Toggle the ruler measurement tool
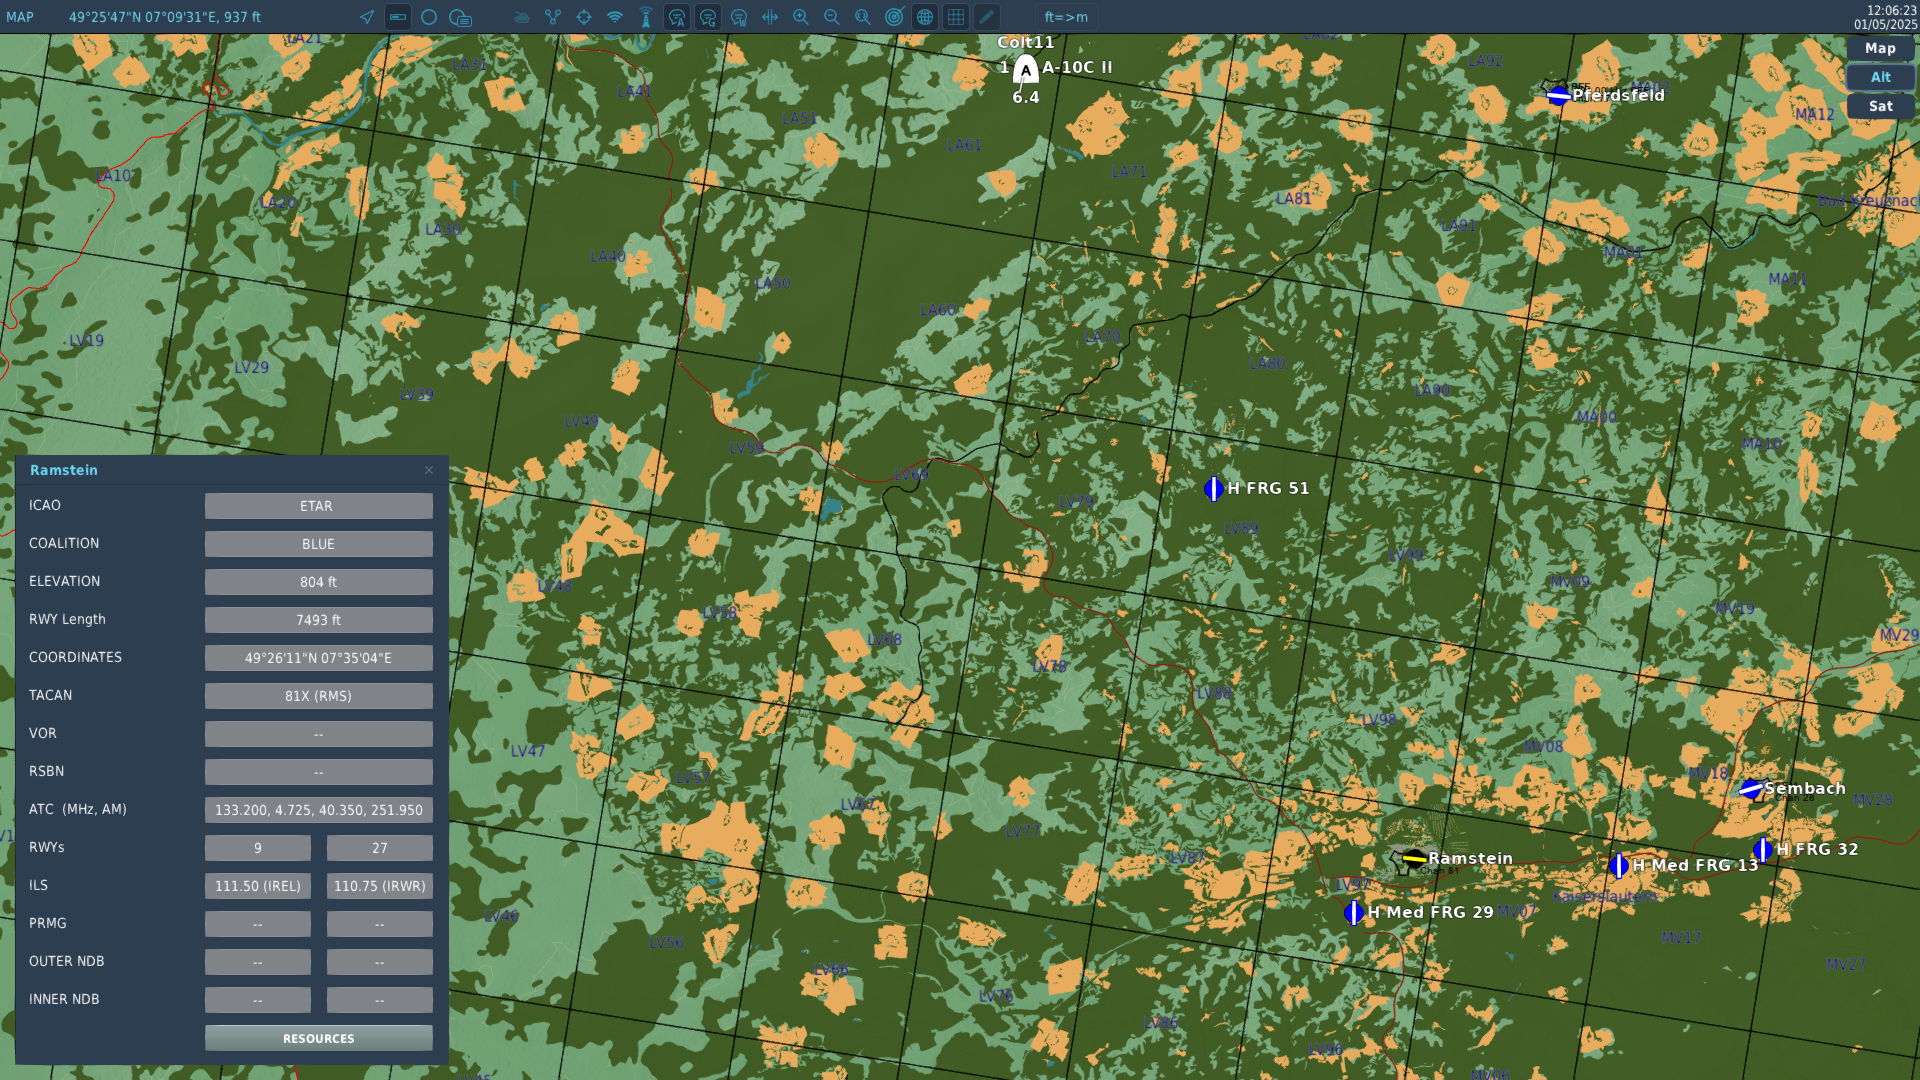Screen dimensions: 1920x1080 coord(398,17)
